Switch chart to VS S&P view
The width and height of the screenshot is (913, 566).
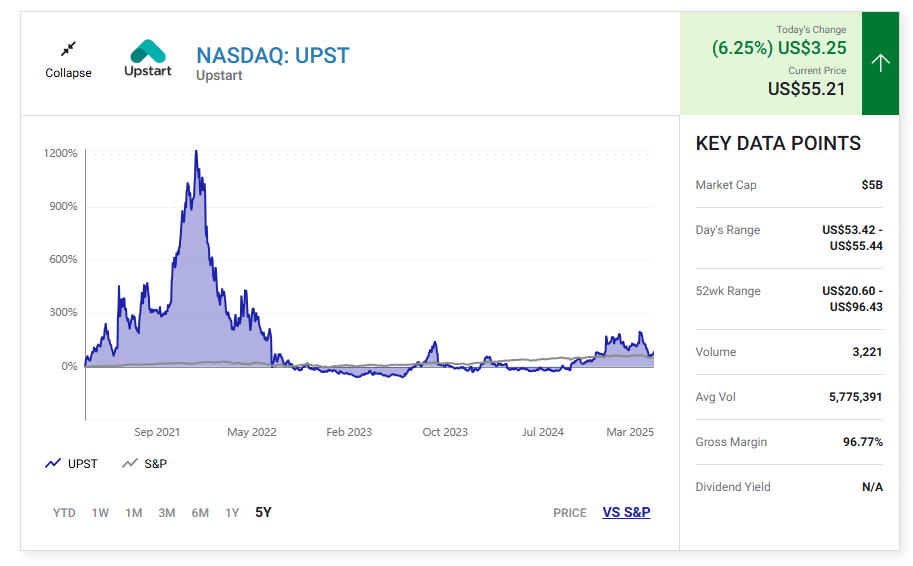tap(626, 512)
